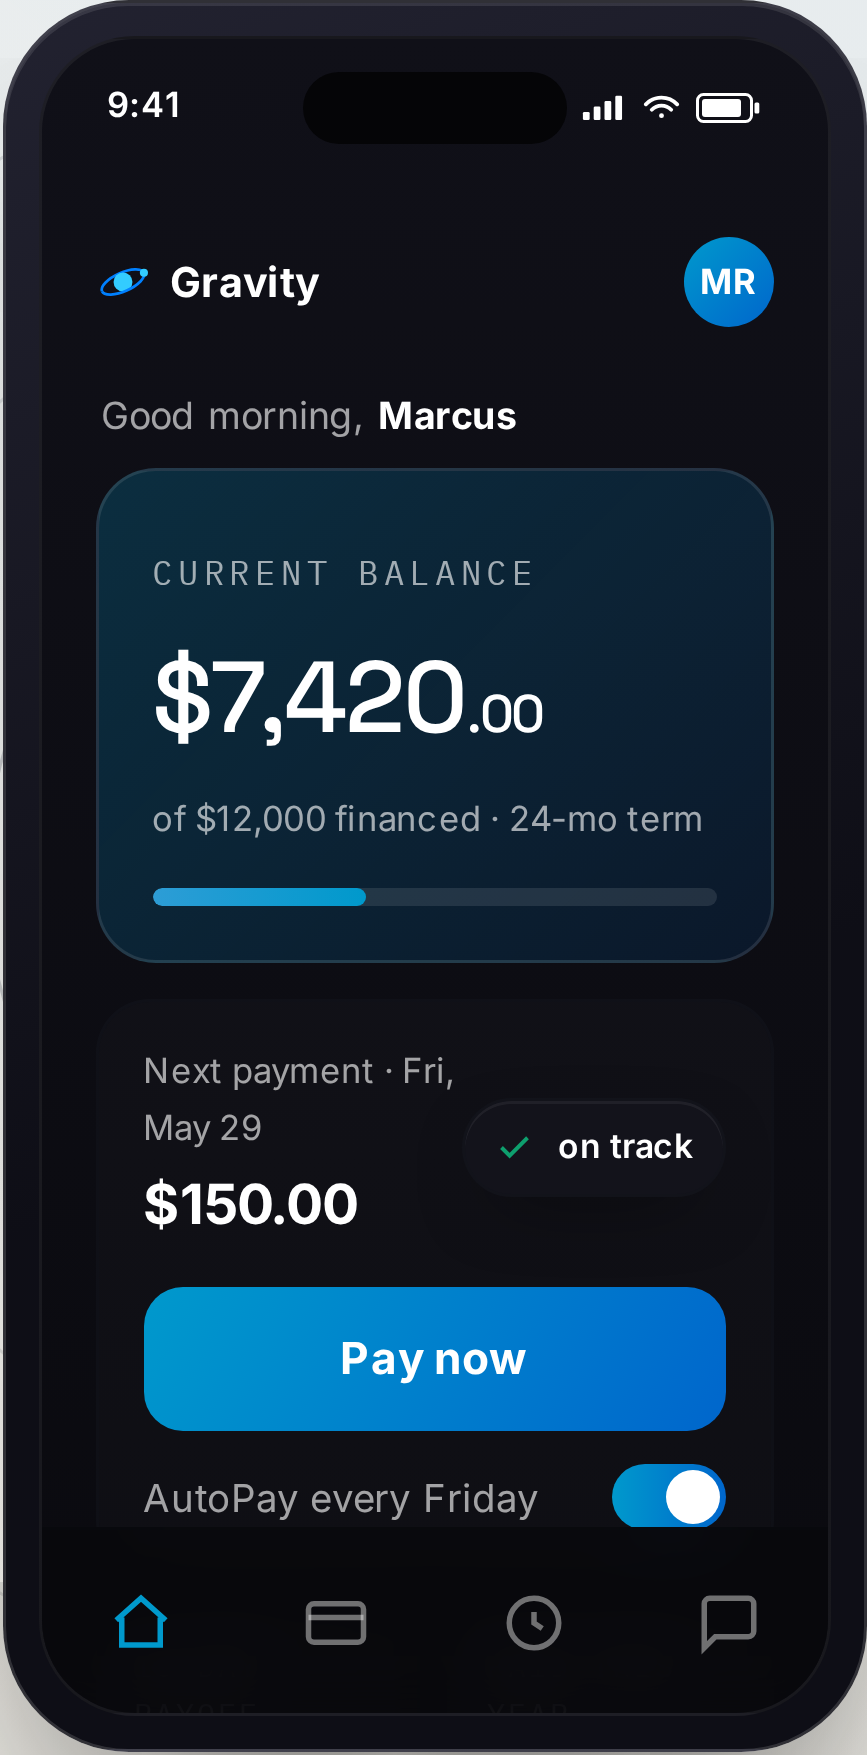Open the card payments tab icon
This screenshot has height=1755, width=867.
click(x=336, y=1622)
